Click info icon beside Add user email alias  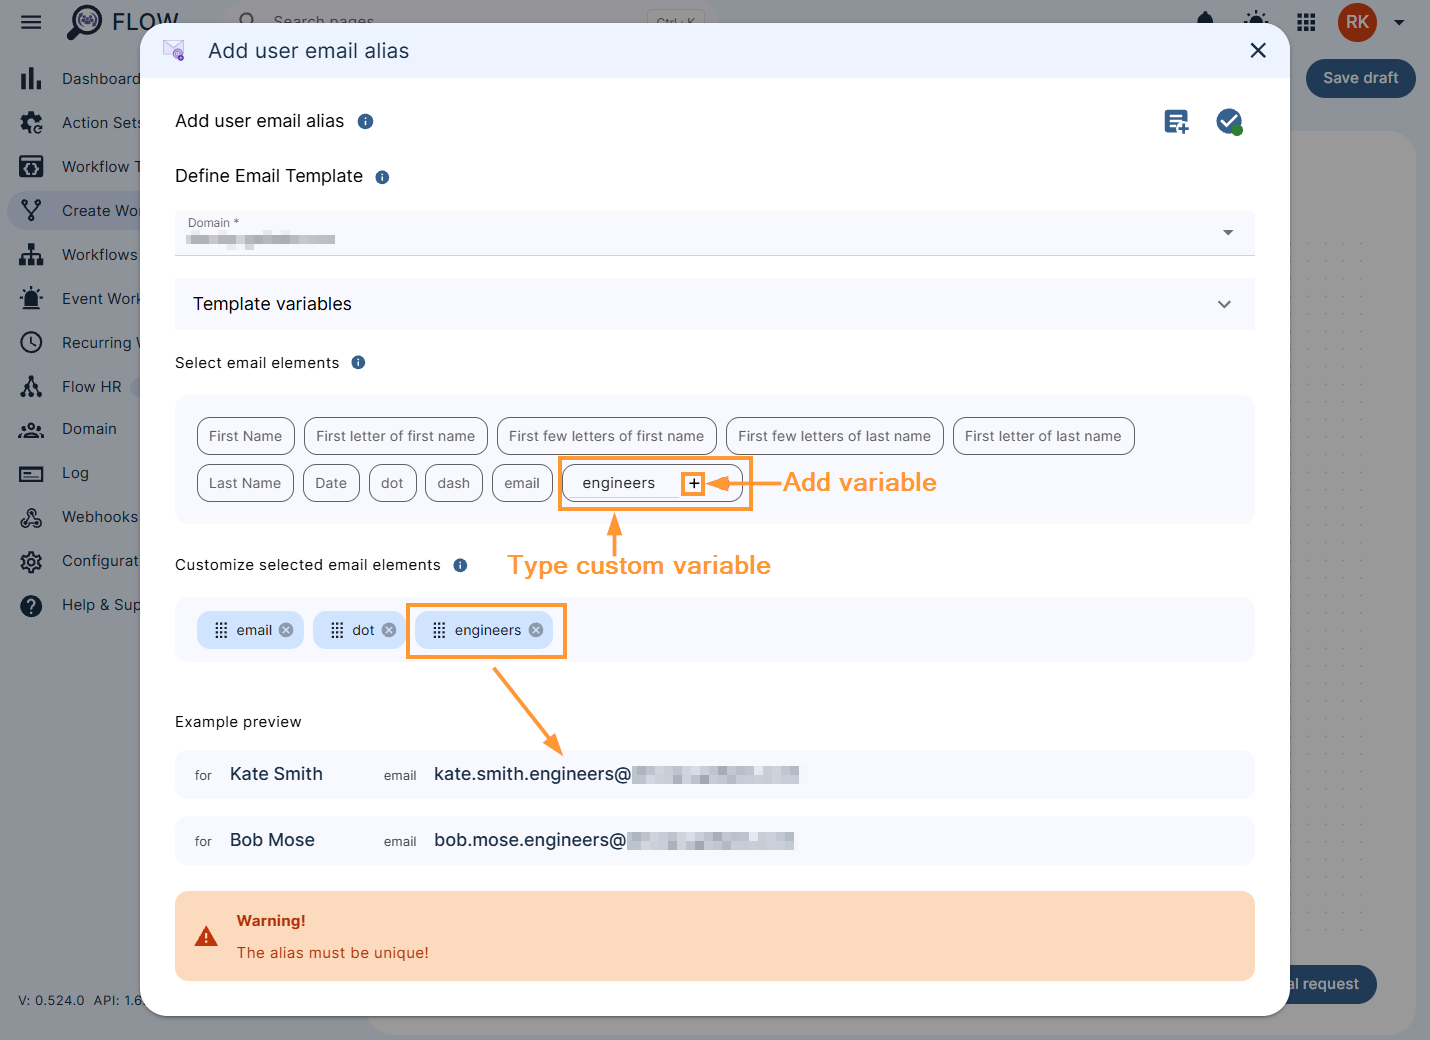click(365, 121)
